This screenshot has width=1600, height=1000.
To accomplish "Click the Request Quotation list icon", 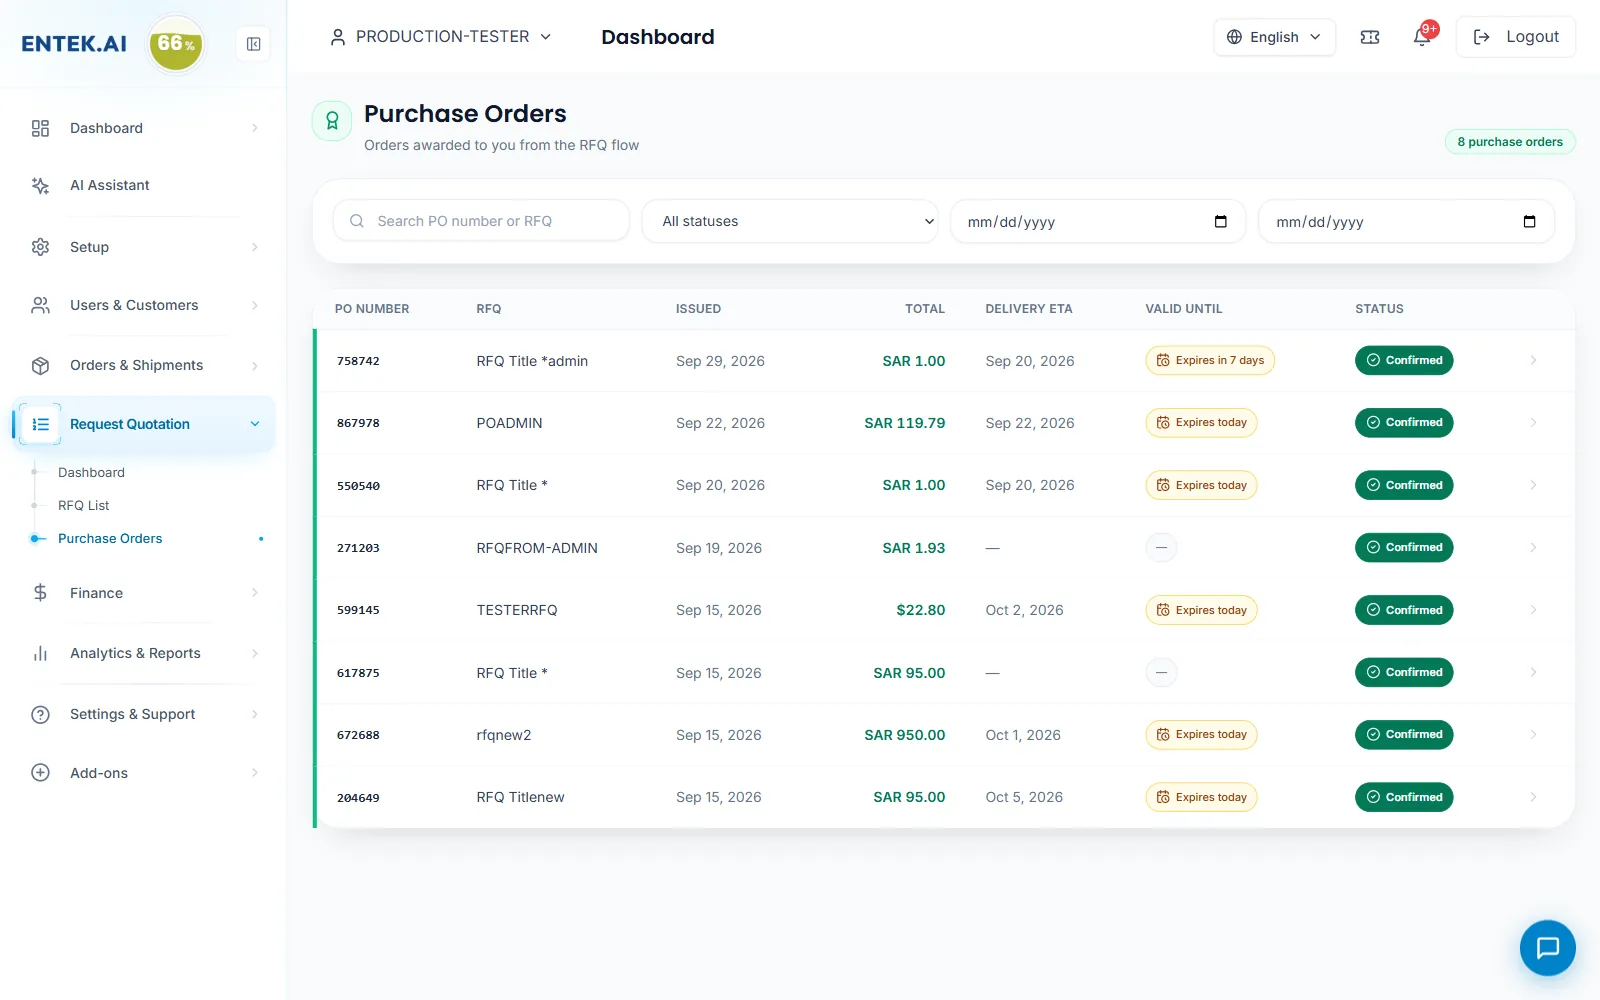I will coord(40,424).
